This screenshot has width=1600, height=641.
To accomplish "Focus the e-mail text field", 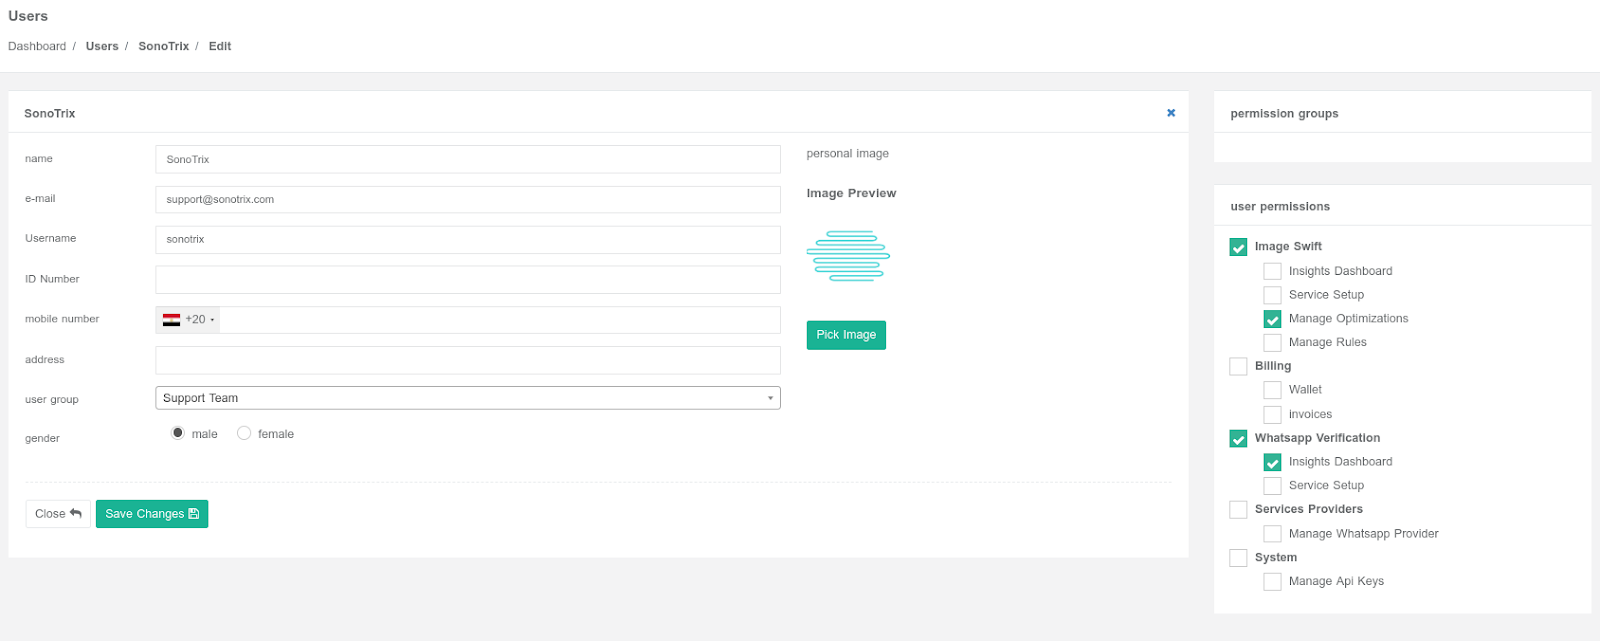I will click(467, 200).
